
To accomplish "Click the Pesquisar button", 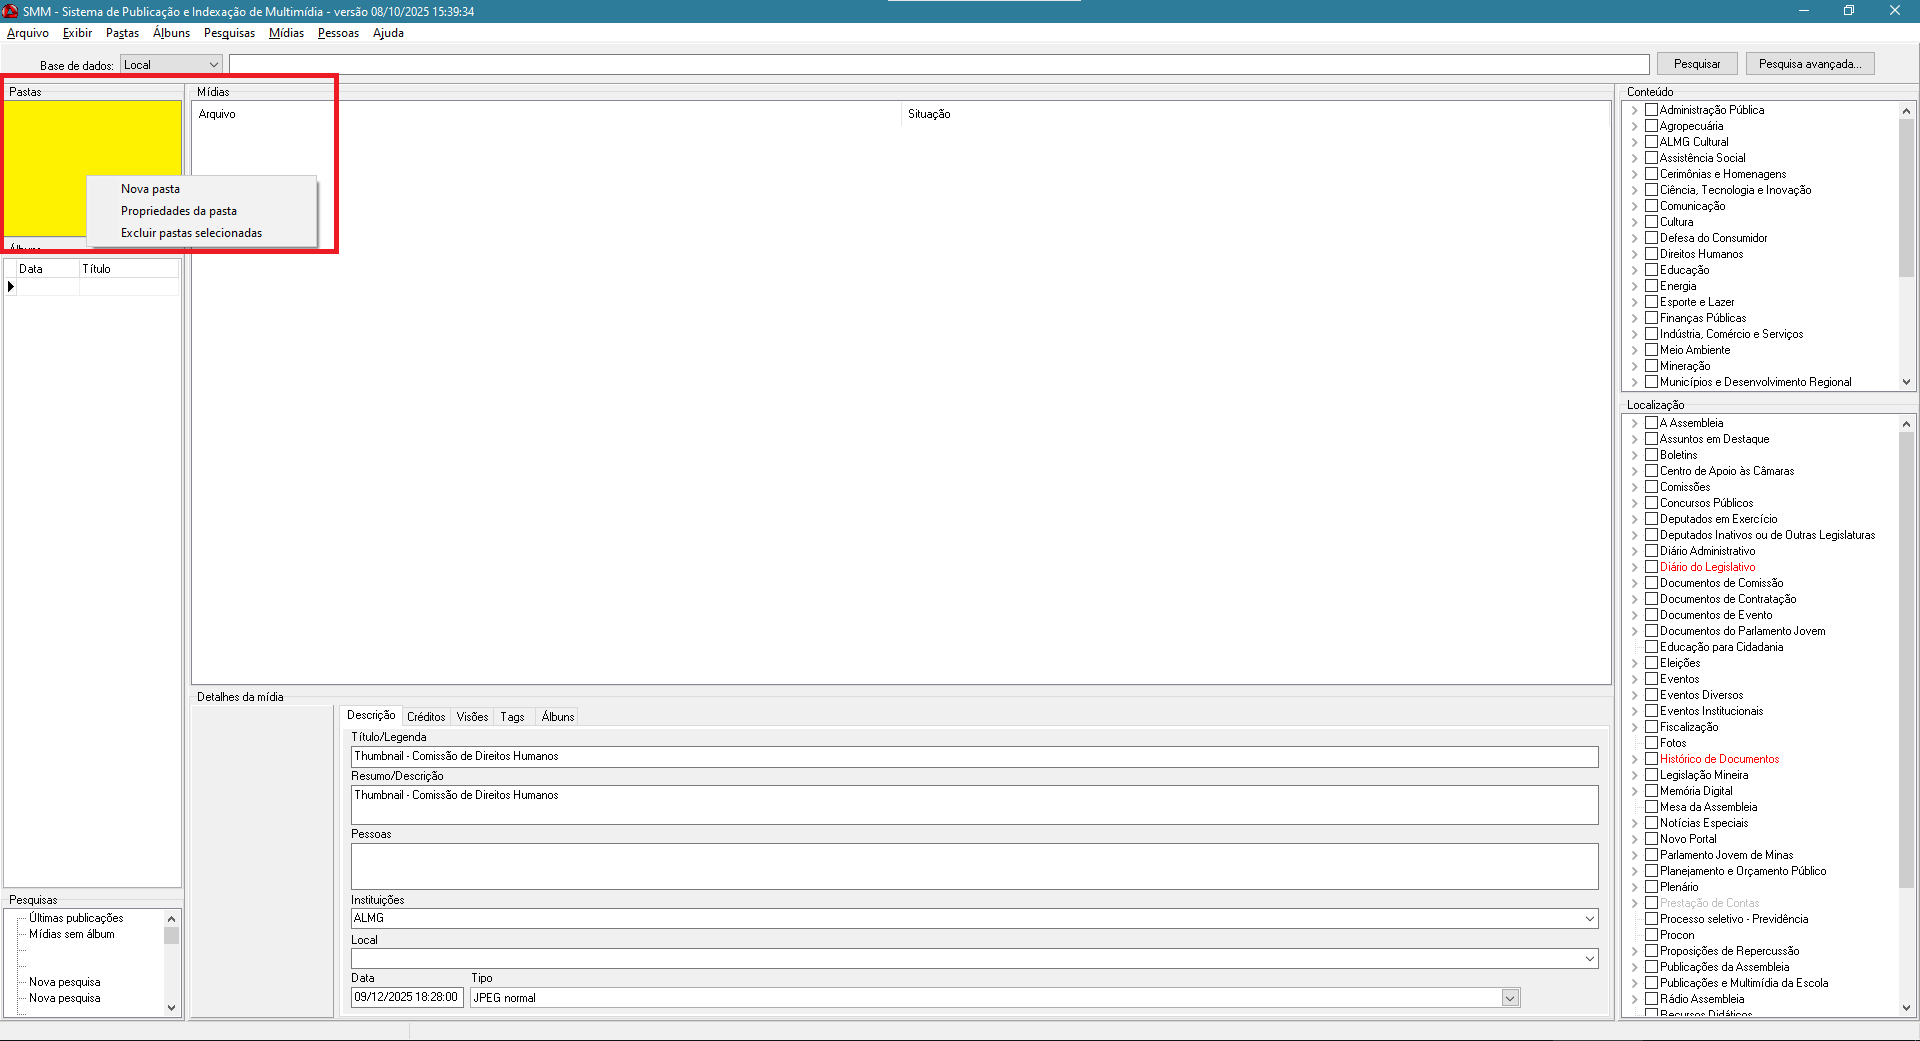I will tap(1696, 64).
